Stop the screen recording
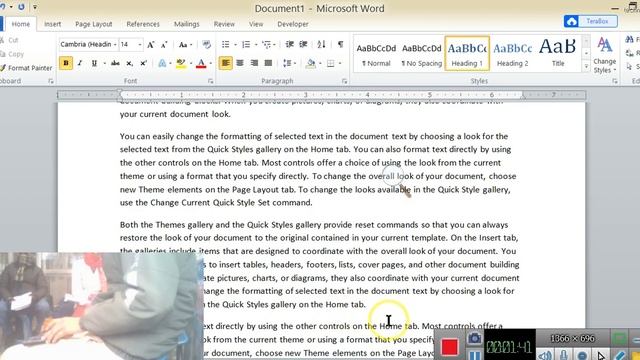 click(450, 347)
